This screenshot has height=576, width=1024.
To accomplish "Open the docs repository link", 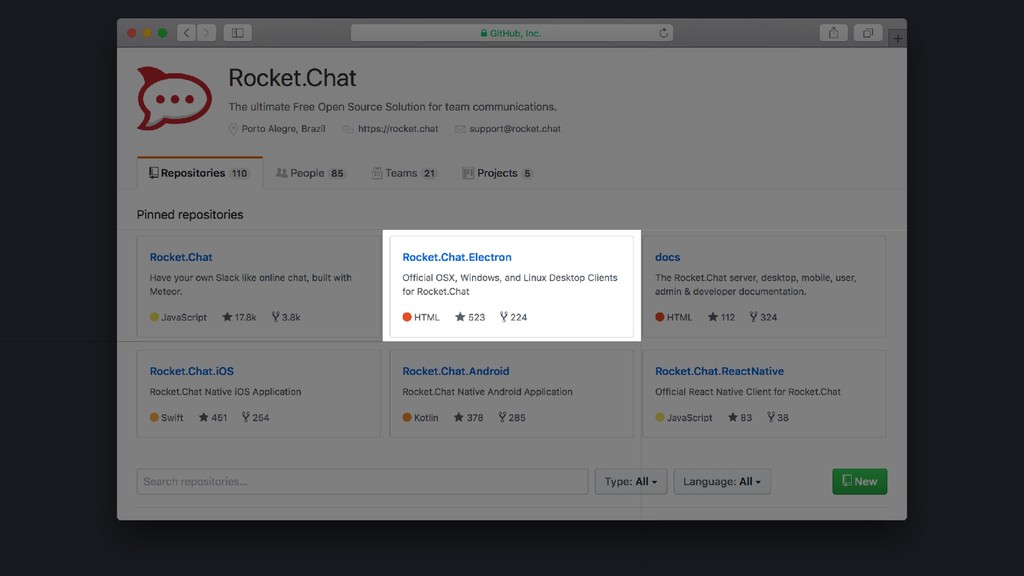I will click(x=667, y=257).
